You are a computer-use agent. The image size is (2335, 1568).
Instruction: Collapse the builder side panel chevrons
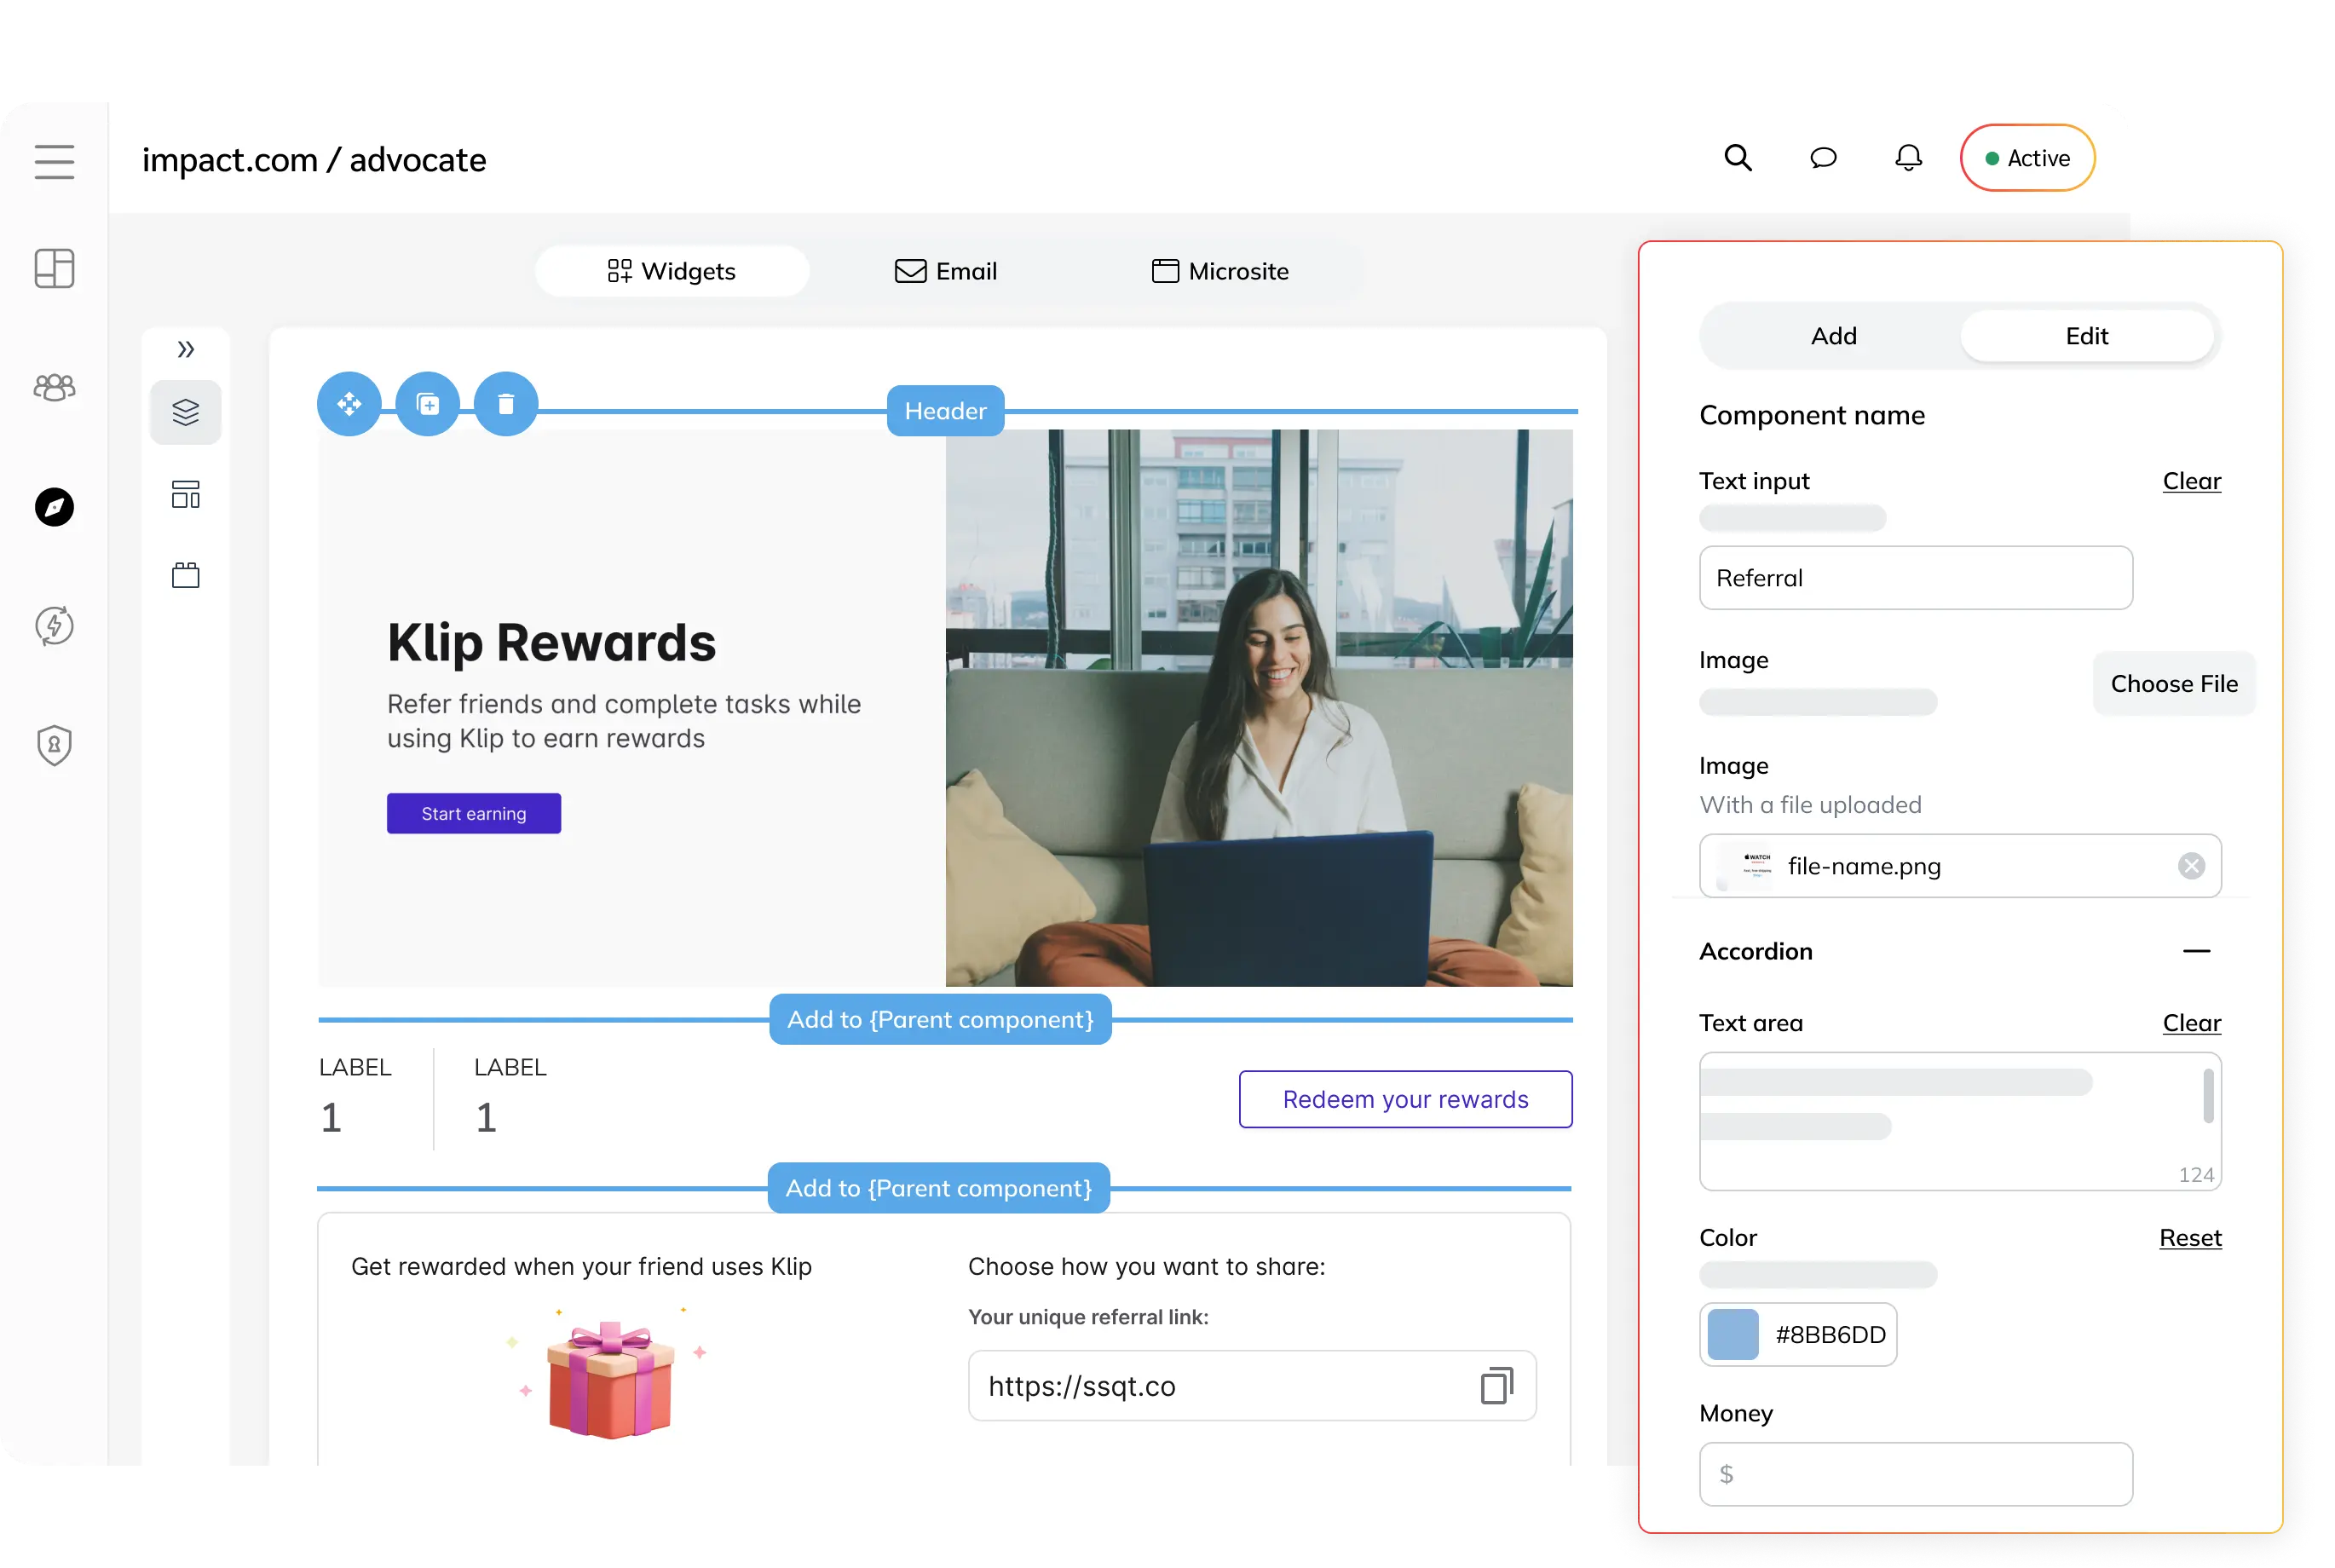[x=185, y=349]
